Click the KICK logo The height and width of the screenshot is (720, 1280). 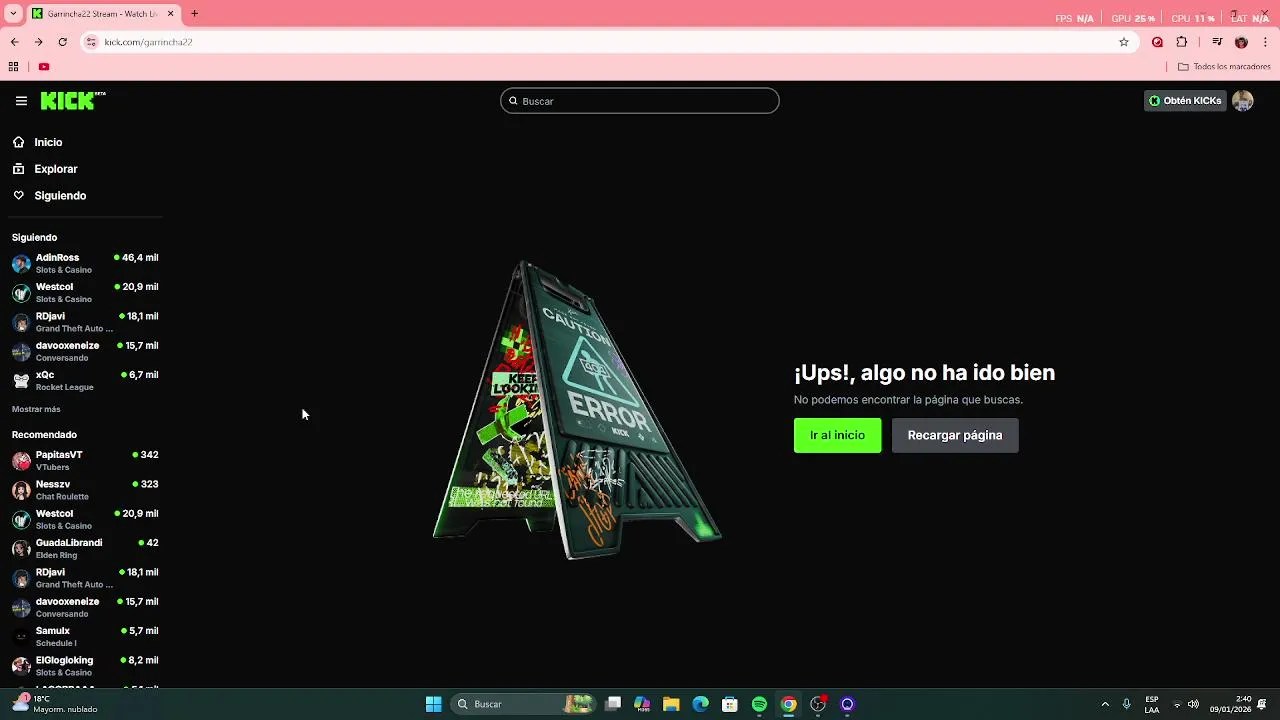click(73, 100)
